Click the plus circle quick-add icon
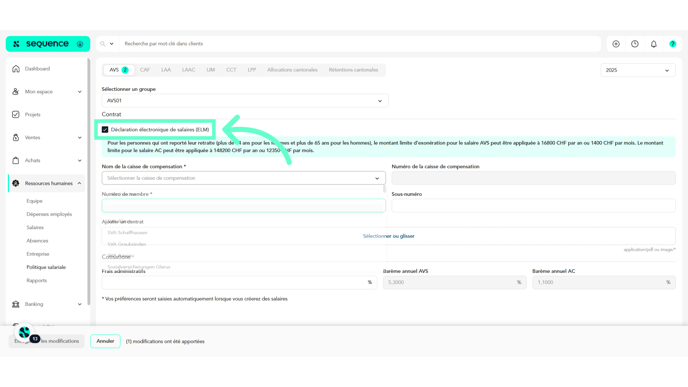The image size is (688, 387). coord(616,44)
